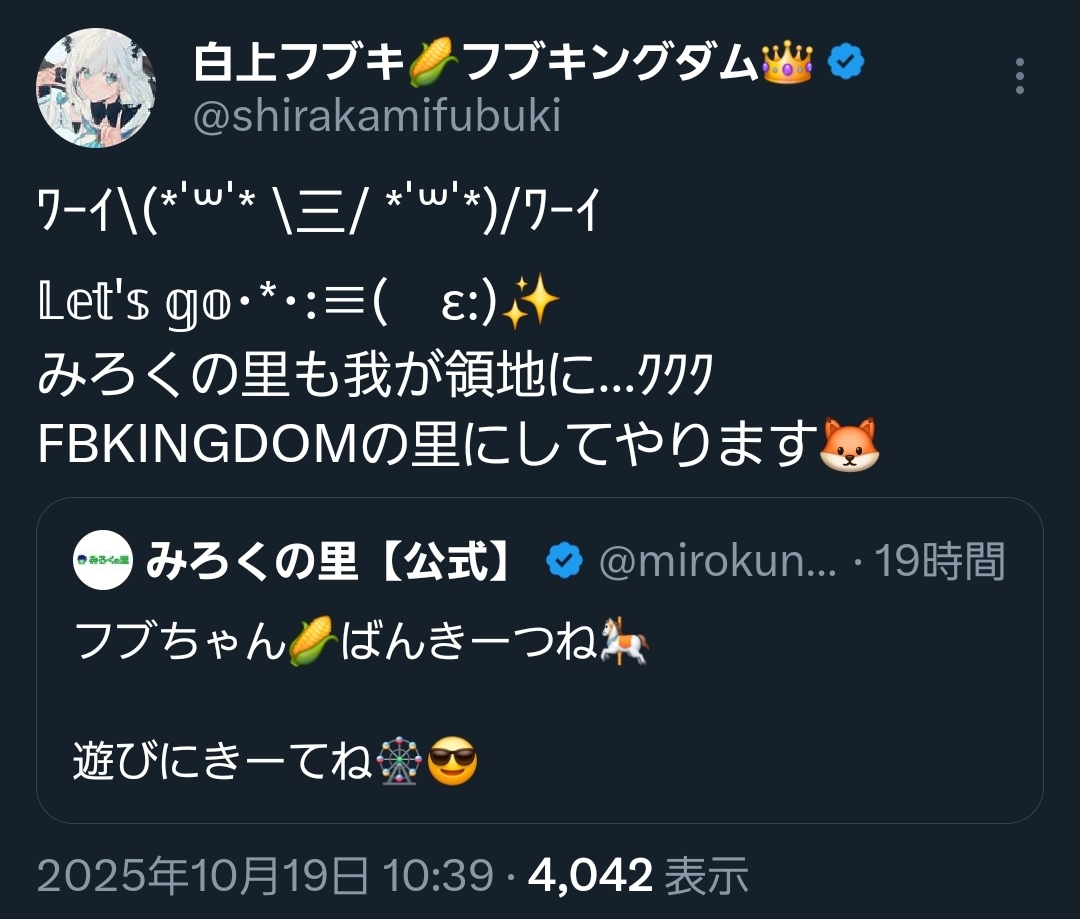The width and height of the screenshot is (1080, 919).
Task: Open Shirakami Fubuki's profile avatar
Action: (96, 88)
